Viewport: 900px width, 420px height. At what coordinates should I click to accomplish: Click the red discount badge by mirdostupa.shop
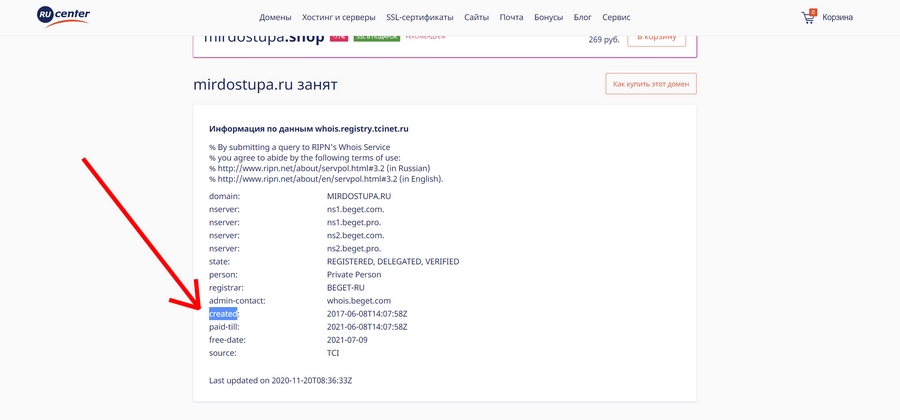point(339,38)
